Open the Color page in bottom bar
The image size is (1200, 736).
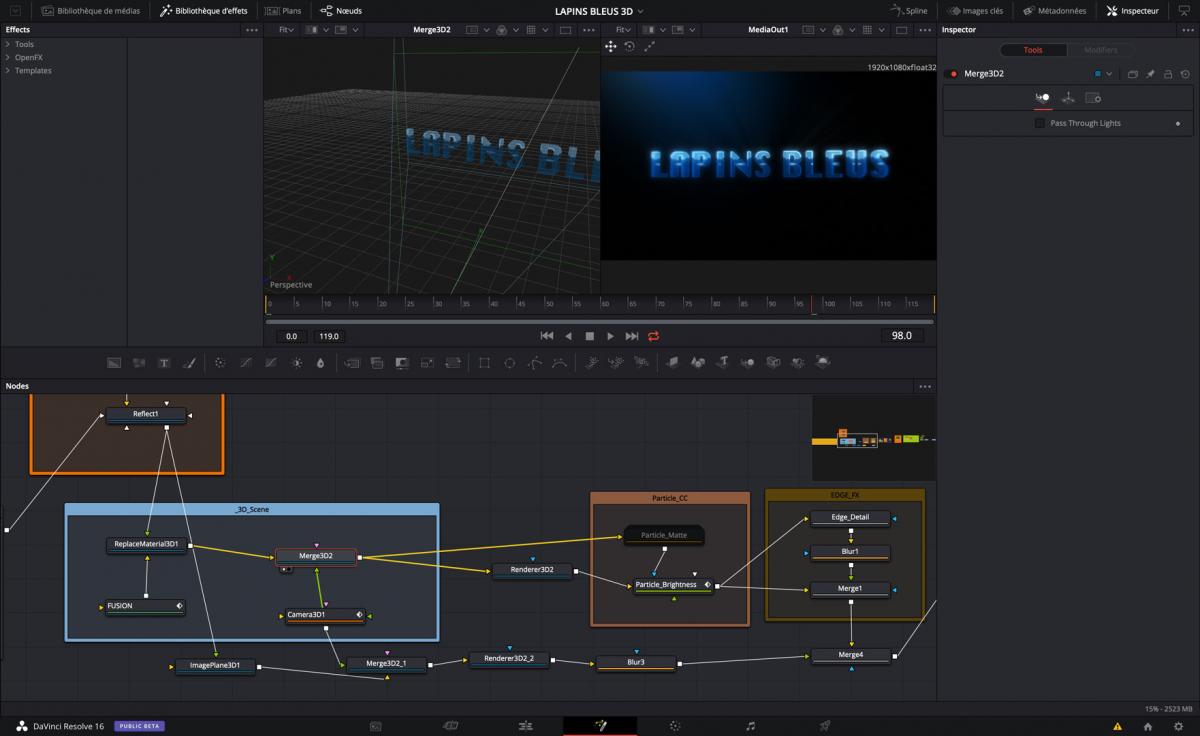click(675, 726)
